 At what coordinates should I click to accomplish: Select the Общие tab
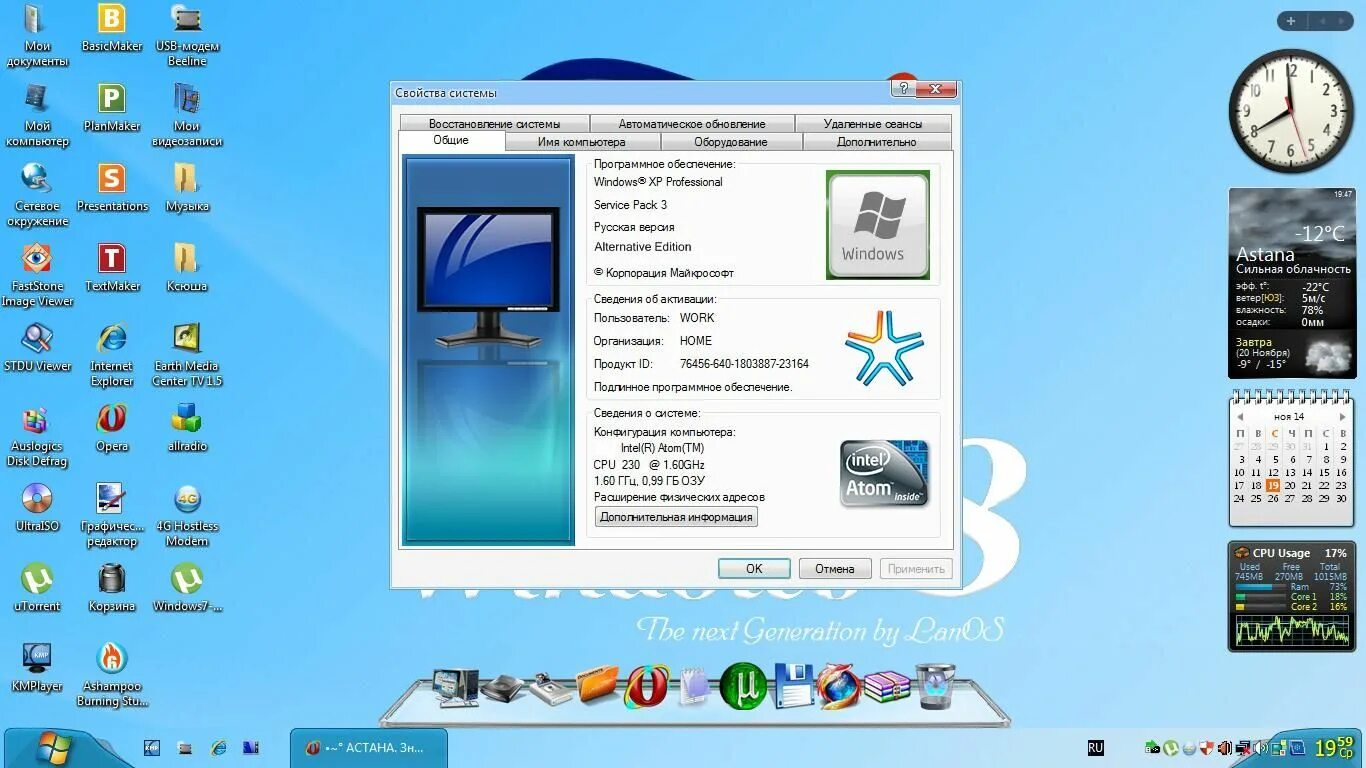pos(451,141)
